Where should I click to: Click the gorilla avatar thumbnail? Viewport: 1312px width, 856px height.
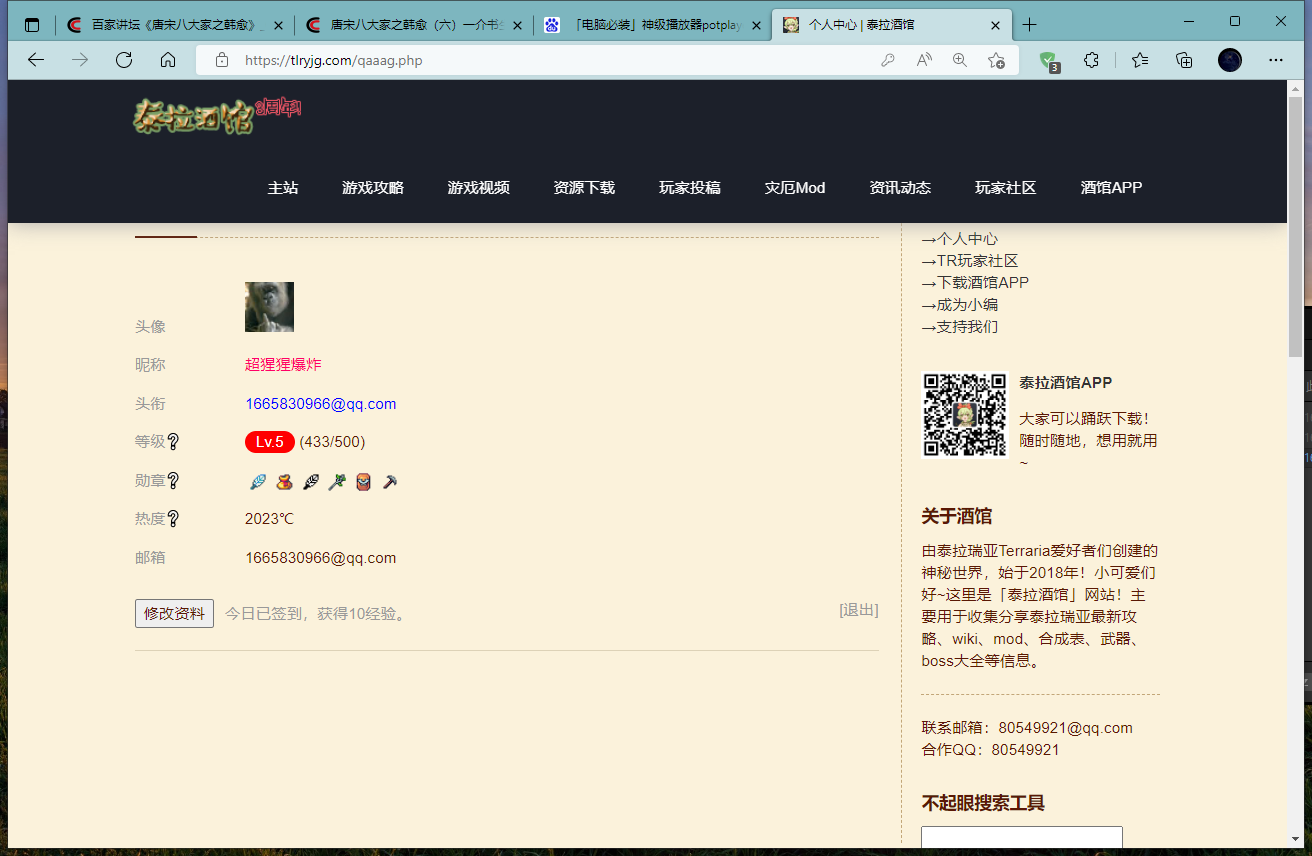click(x=269, y=307)
